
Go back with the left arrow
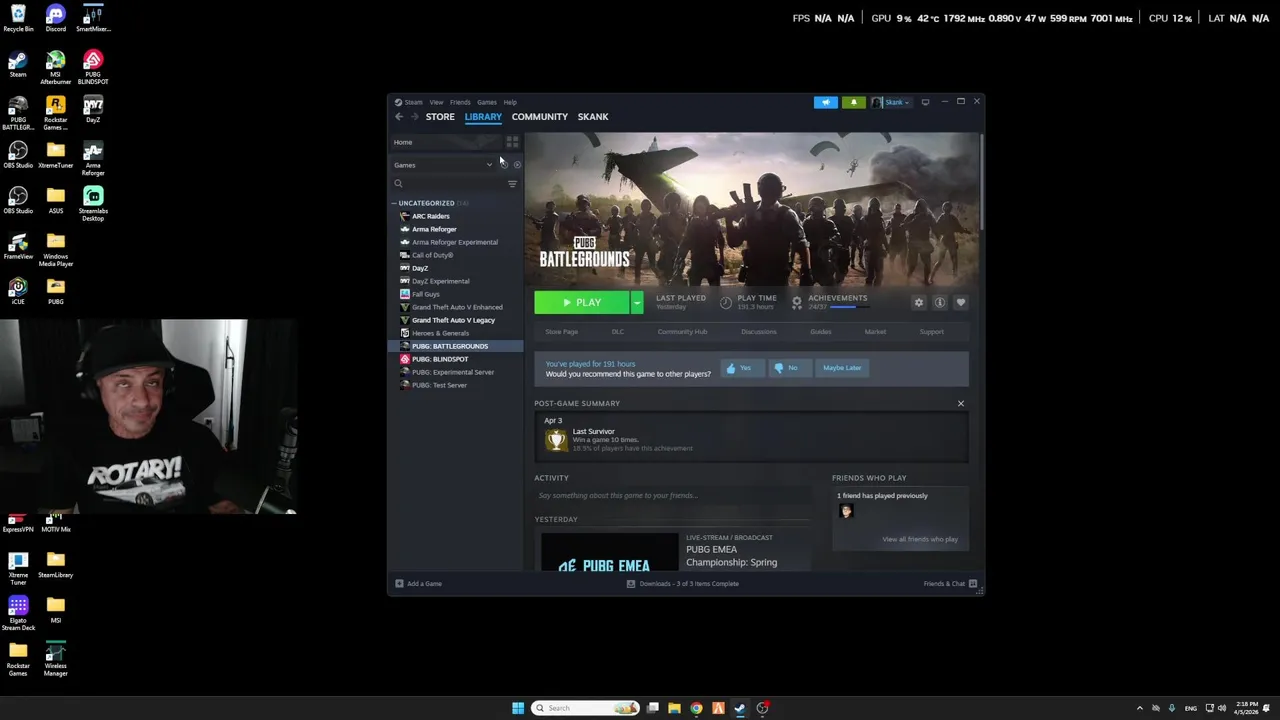399,117
